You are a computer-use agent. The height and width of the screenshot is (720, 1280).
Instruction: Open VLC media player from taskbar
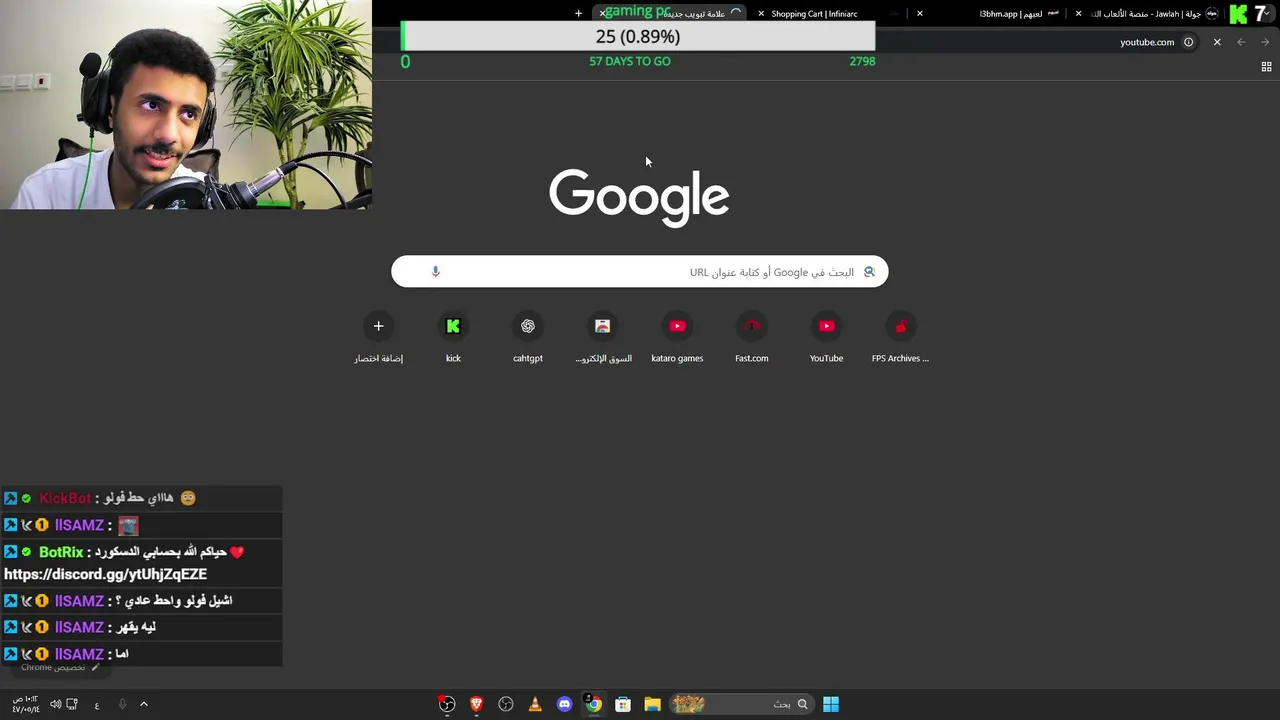(x=535, y=704)
